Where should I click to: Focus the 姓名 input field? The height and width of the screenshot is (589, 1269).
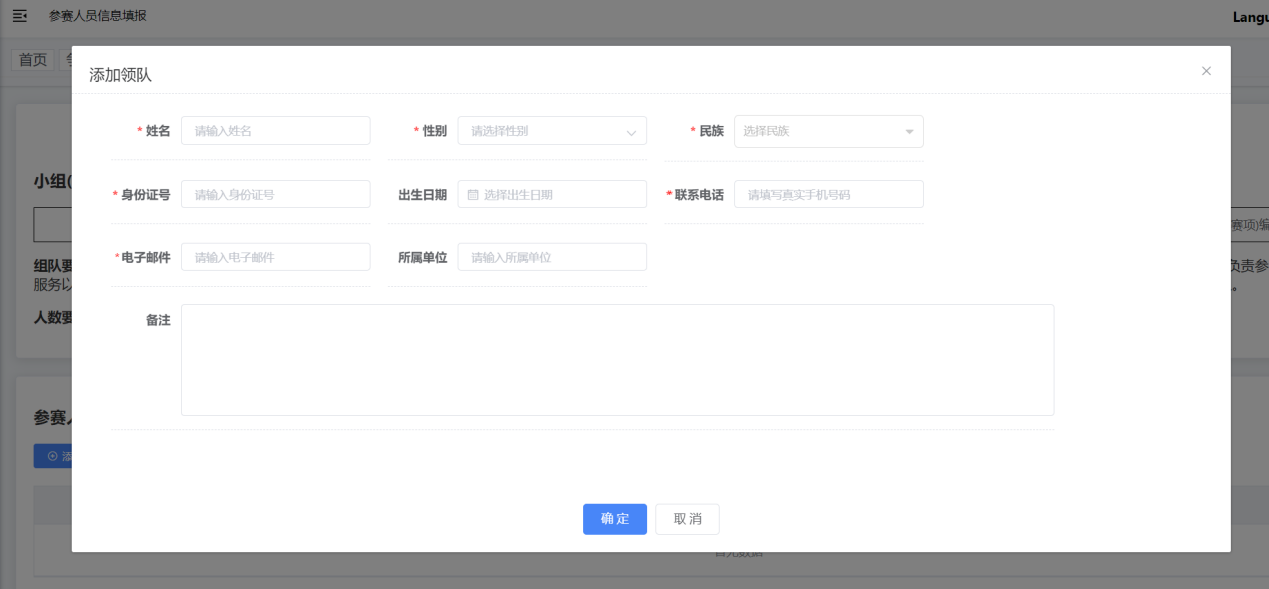276,131
